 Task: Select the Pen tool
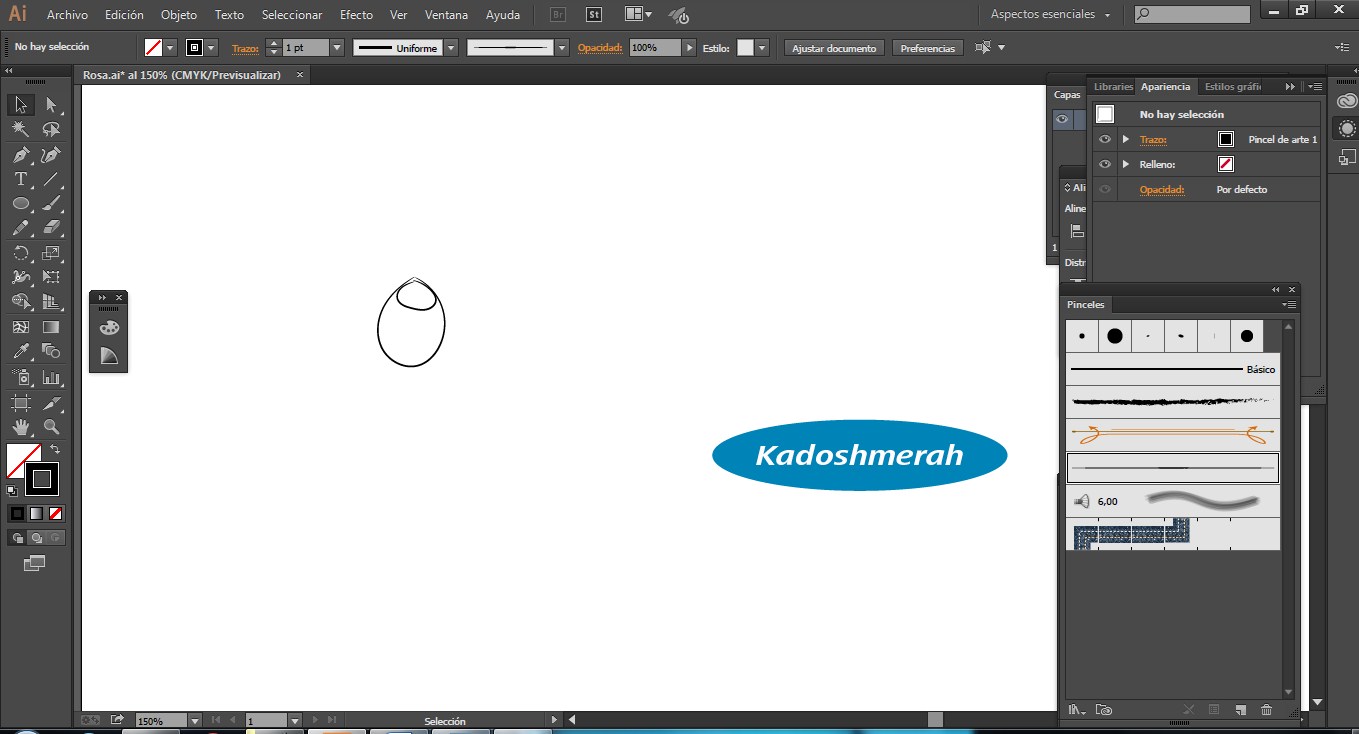(20, 154)
